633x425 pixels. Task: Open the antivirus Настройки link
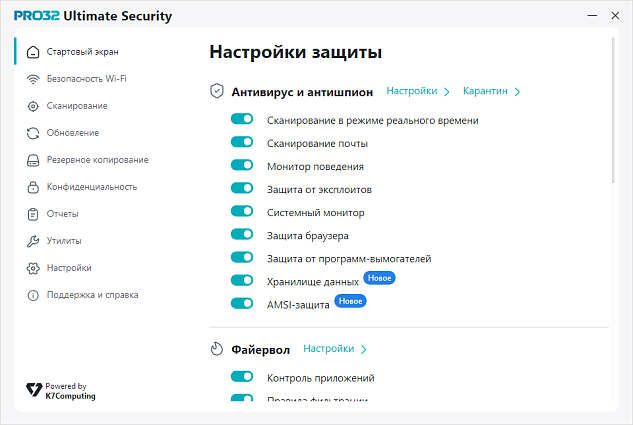[x=412, y=91]
